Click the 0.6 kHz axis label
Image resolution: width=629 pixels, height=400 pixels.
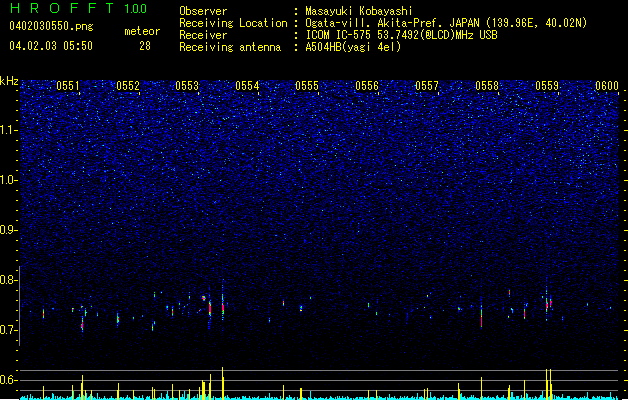click(8, 380)
